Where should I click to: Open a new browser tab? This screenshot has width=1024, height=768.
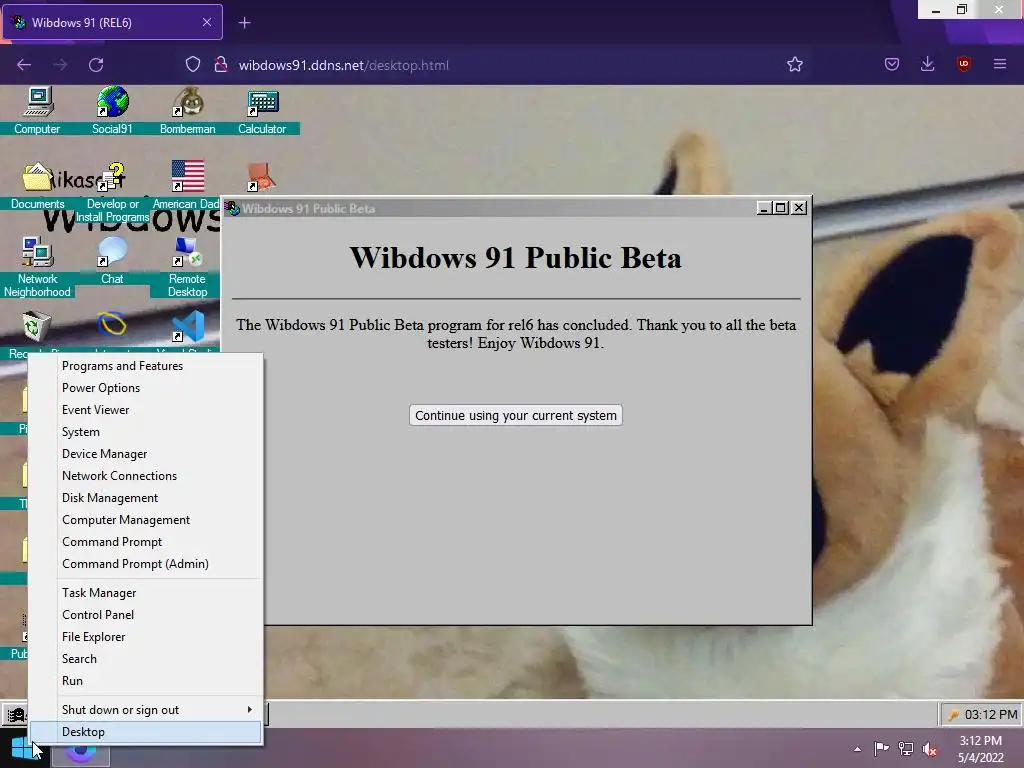click(x=244, y=23)
